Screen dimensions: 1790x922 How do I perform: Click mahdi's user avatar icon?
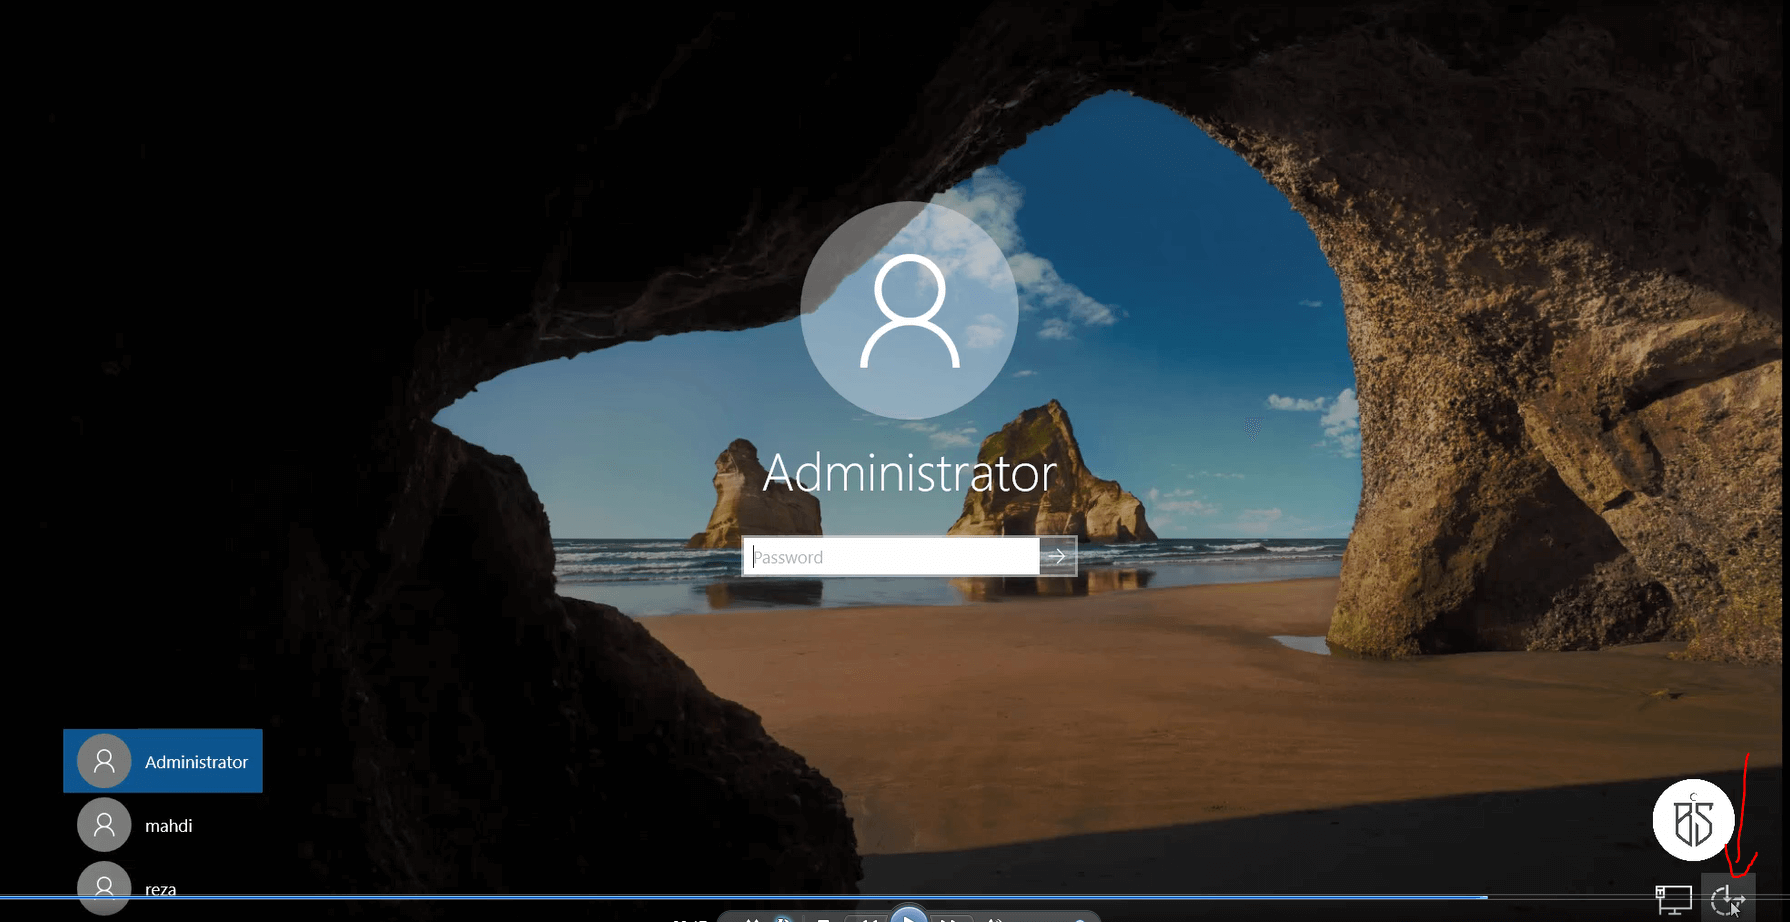[x=104, y=825]
